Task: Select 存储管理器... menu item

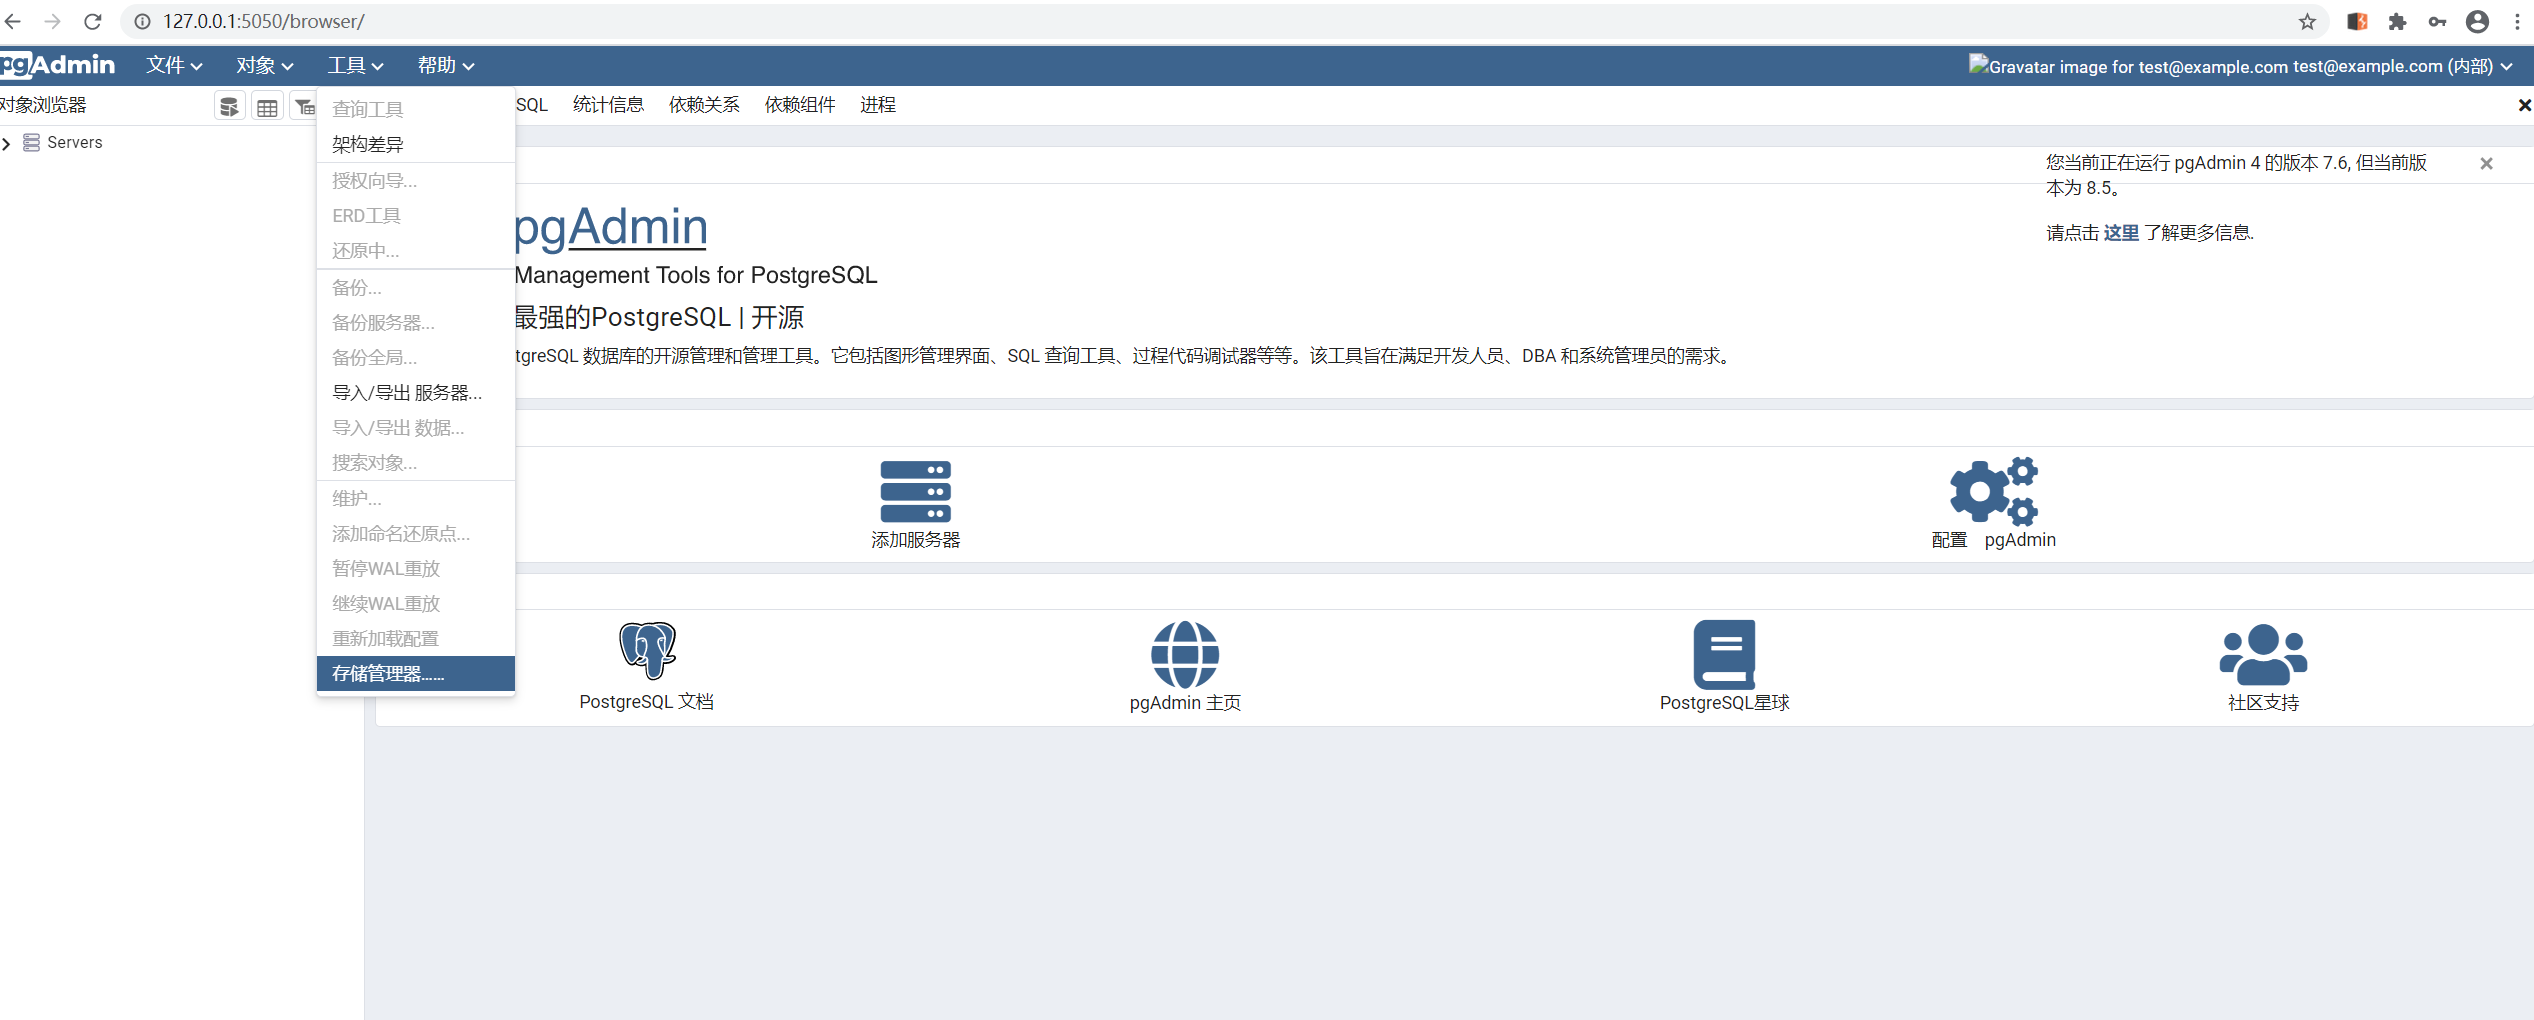Action: (x=415, y=673)
